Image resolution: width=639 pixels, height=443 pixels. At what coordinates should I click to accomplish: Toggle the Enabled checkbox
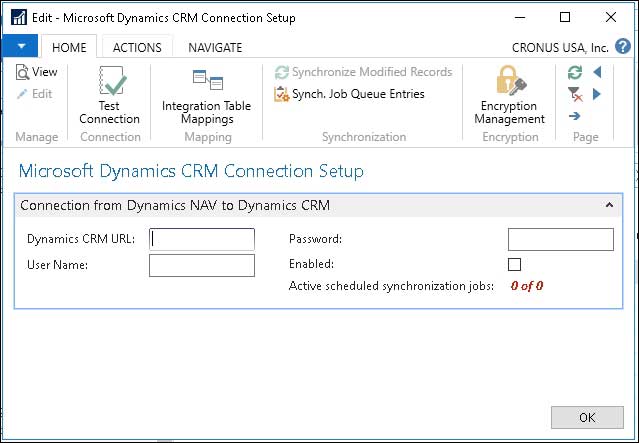(514, 264)
